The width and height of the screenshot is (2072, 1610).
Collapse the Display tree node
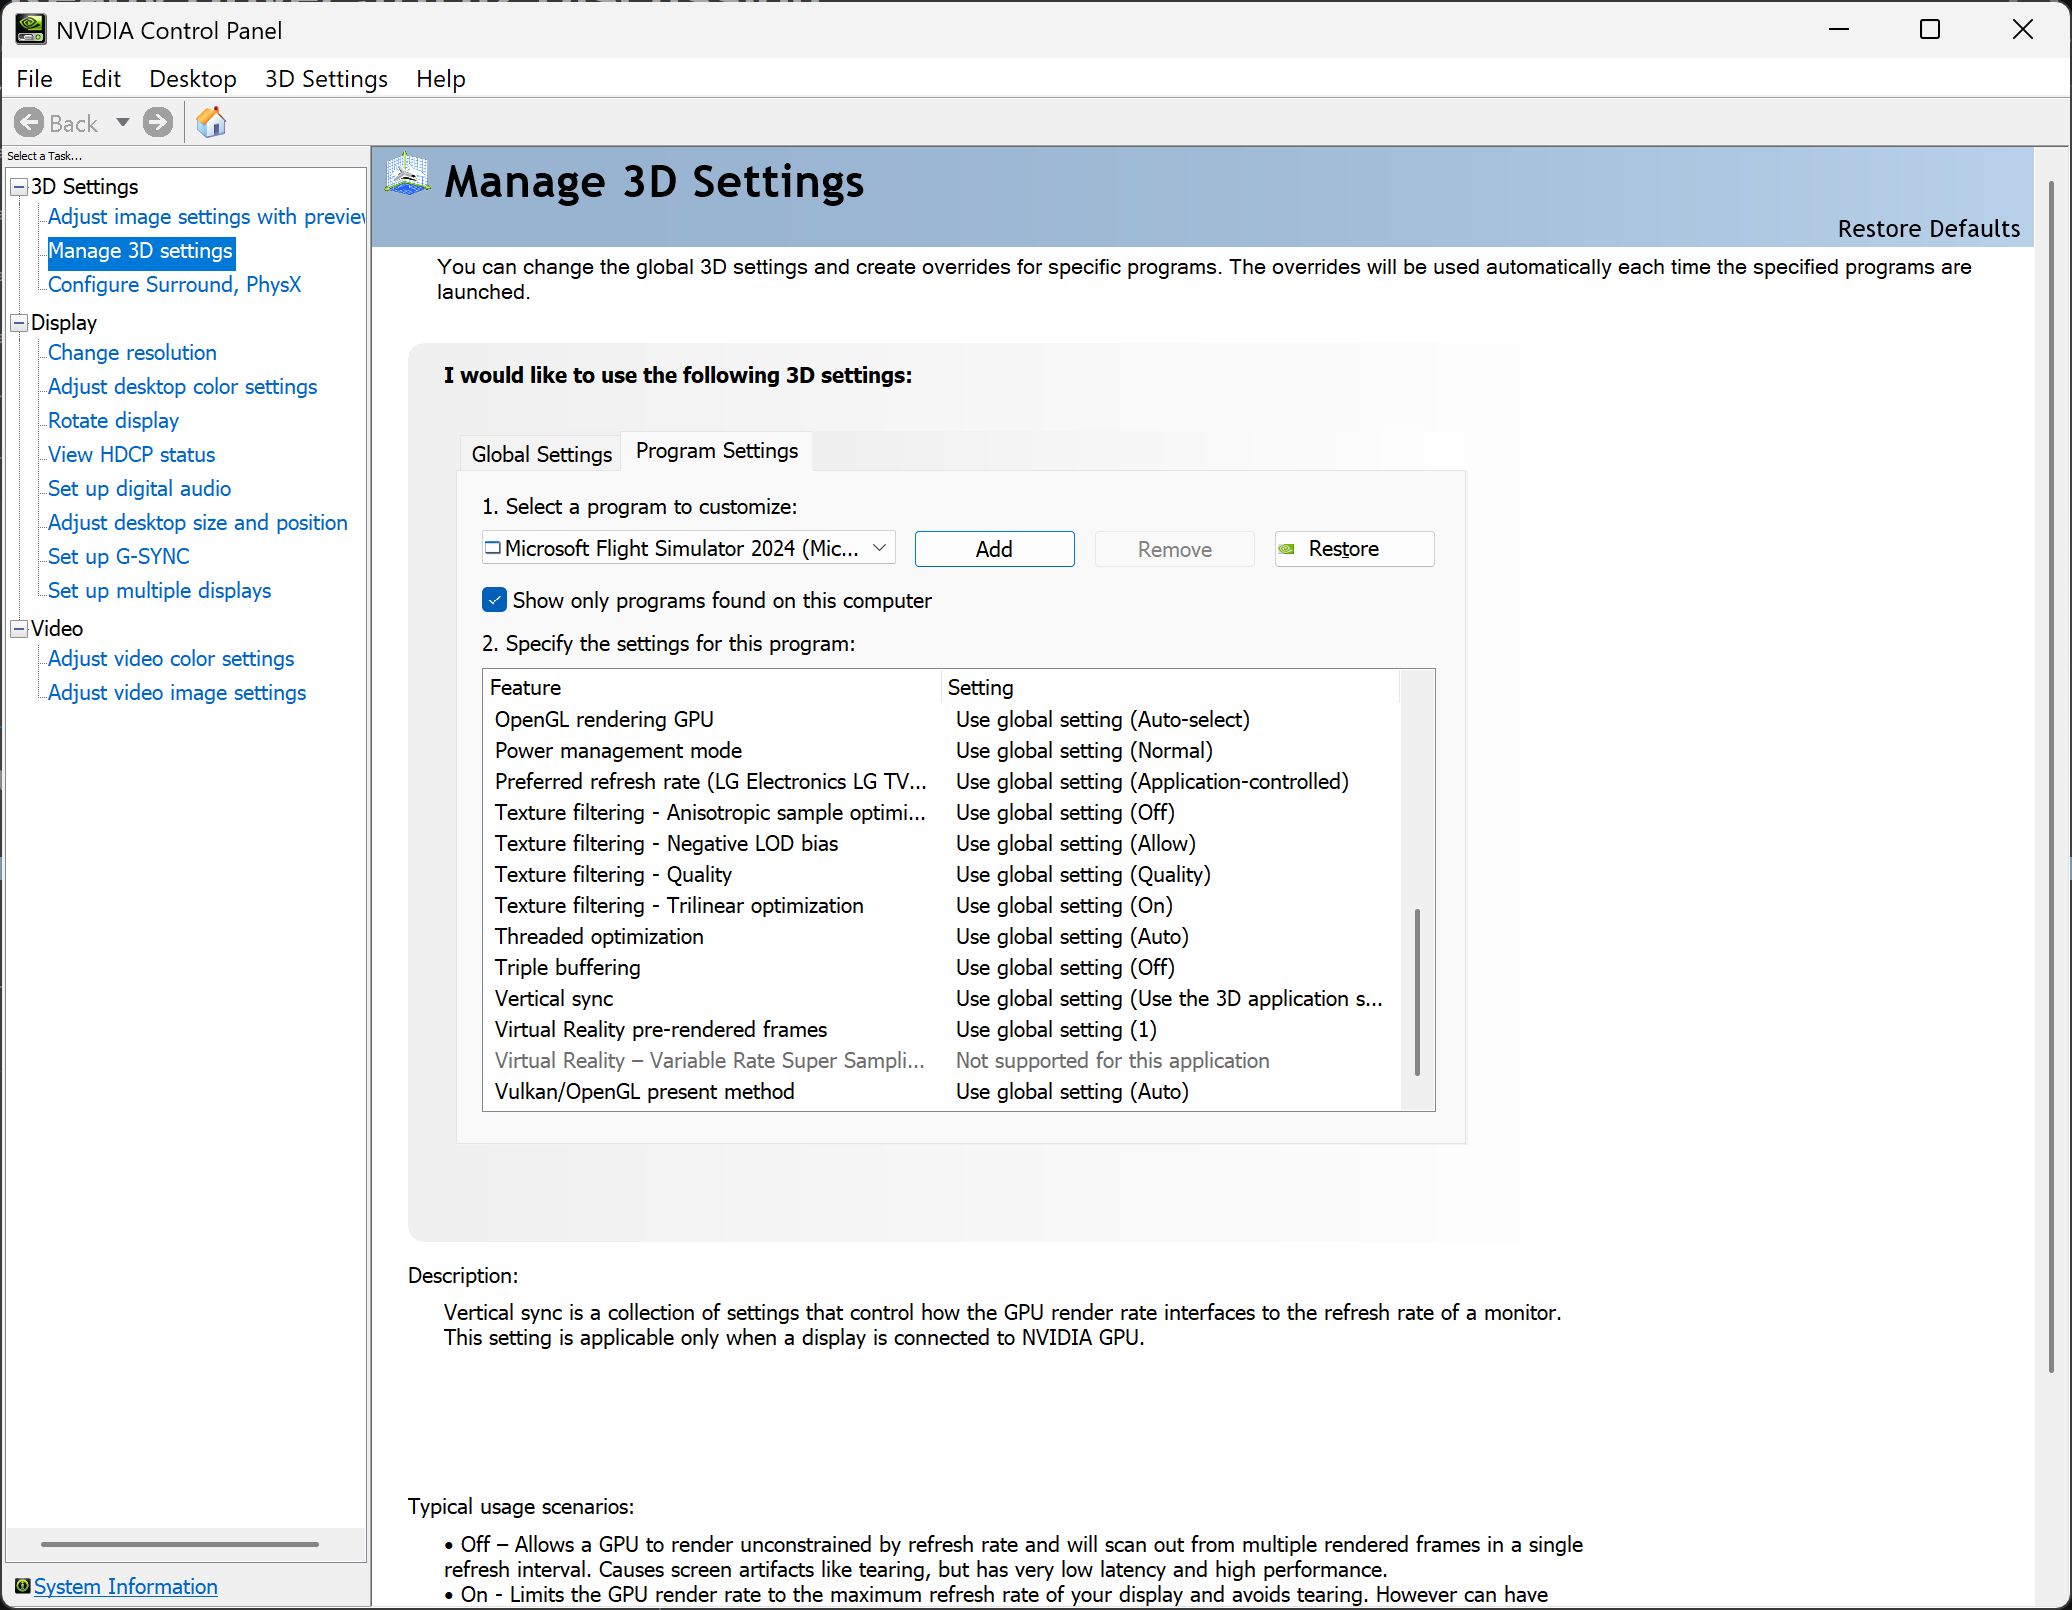(x=19, y=323)
